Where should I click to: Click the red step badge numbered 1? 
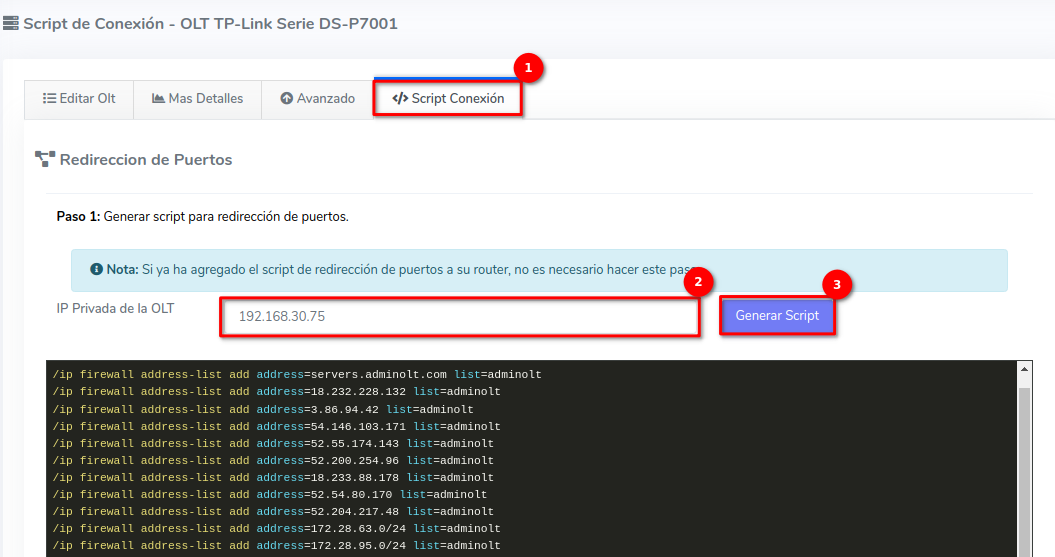coord(527,68)
